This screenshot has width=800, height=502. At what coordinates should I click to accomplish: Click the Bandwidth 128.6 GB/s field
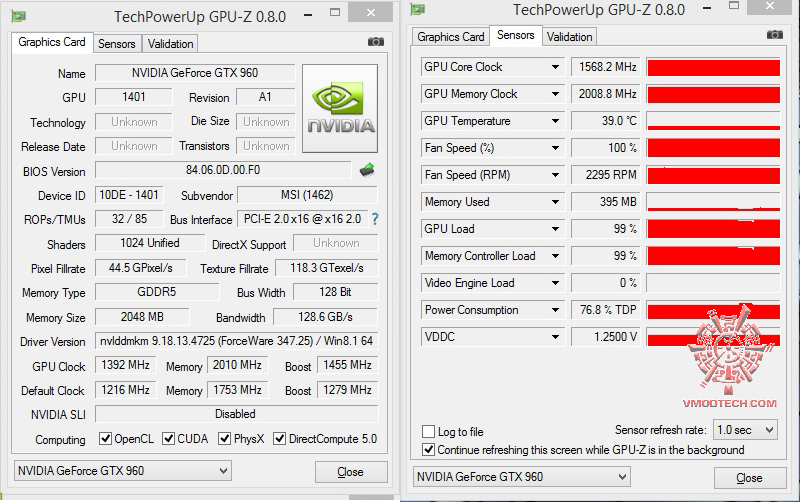326,317
